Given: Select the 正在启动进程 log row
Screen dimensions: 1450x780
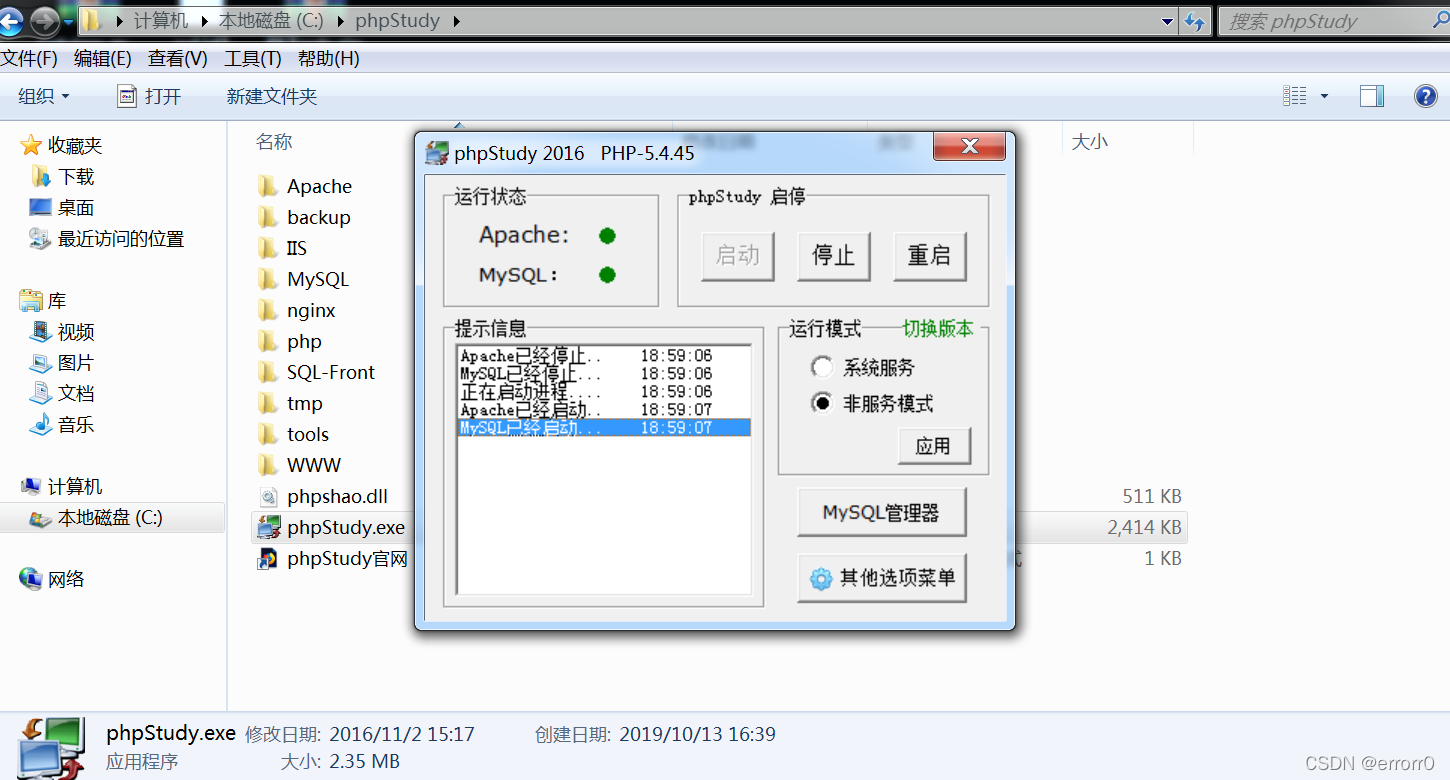Looking at the screenshot, I should 604,392.
